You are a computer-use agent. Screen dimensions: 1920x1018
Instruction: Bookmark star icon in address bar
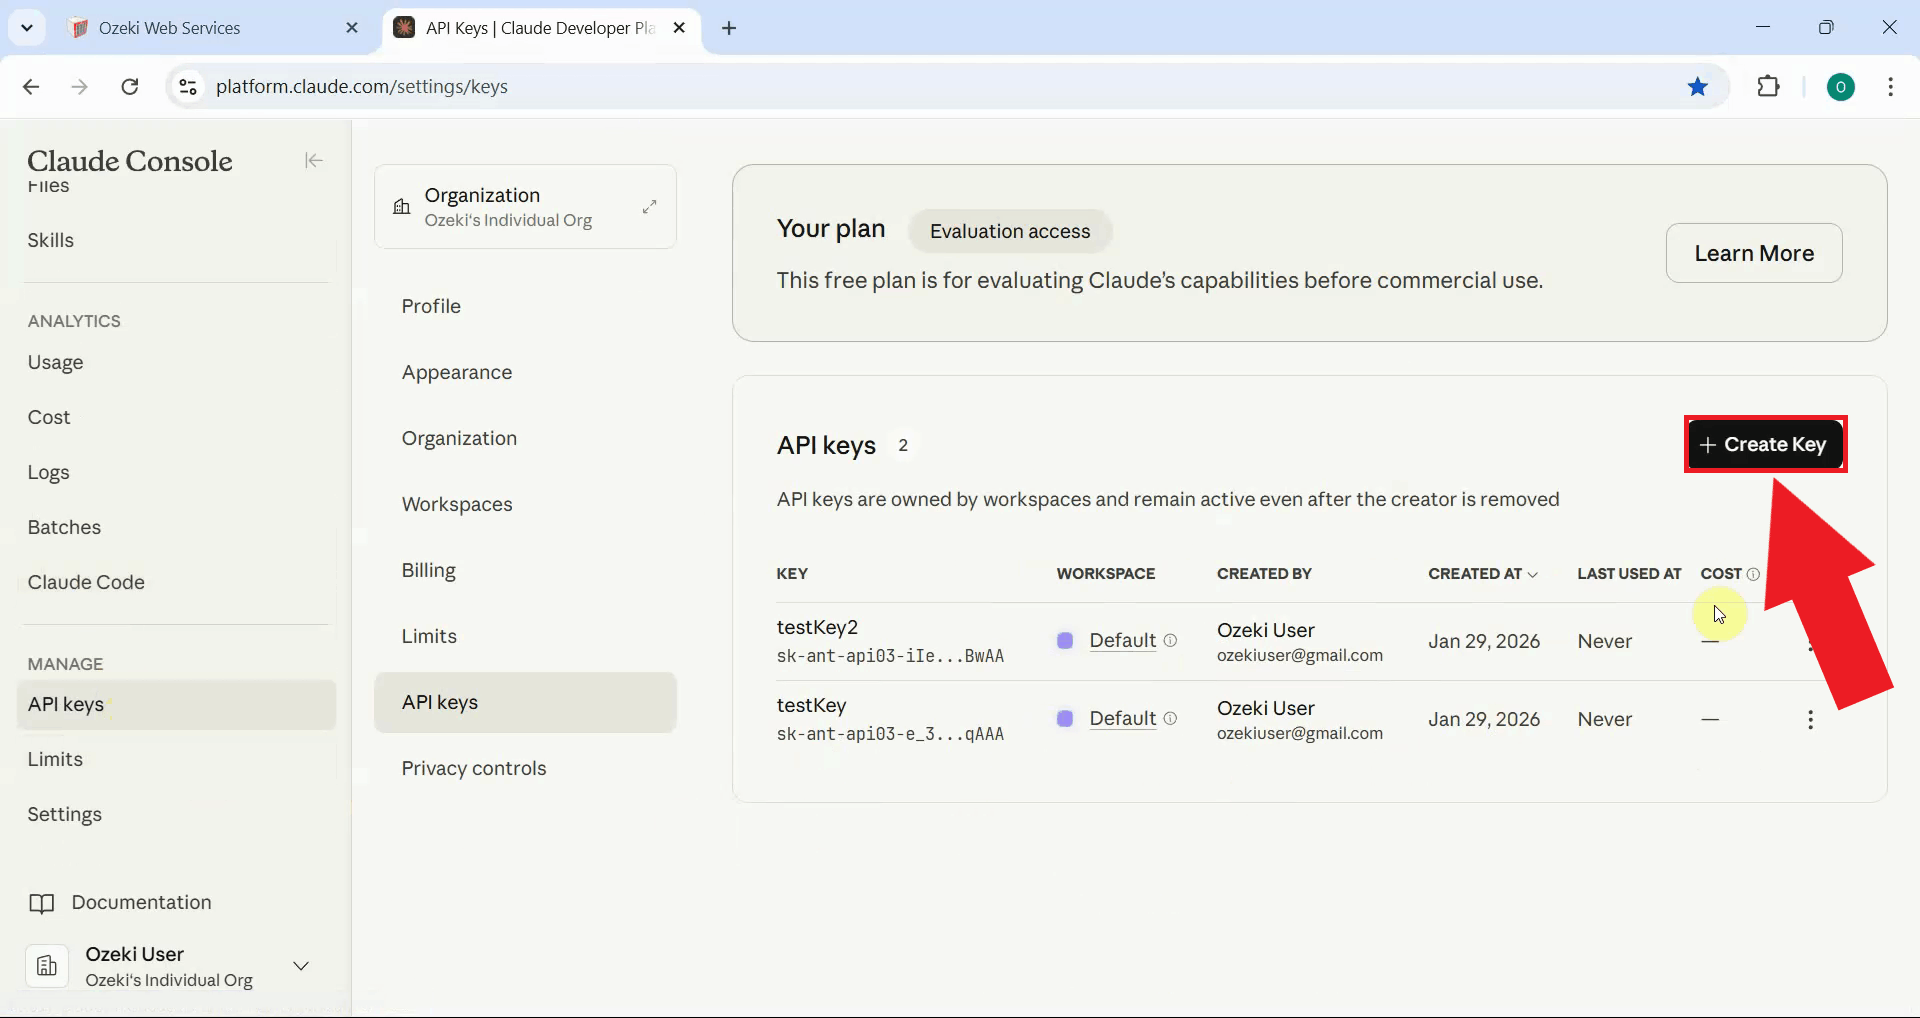[1697, 87]
